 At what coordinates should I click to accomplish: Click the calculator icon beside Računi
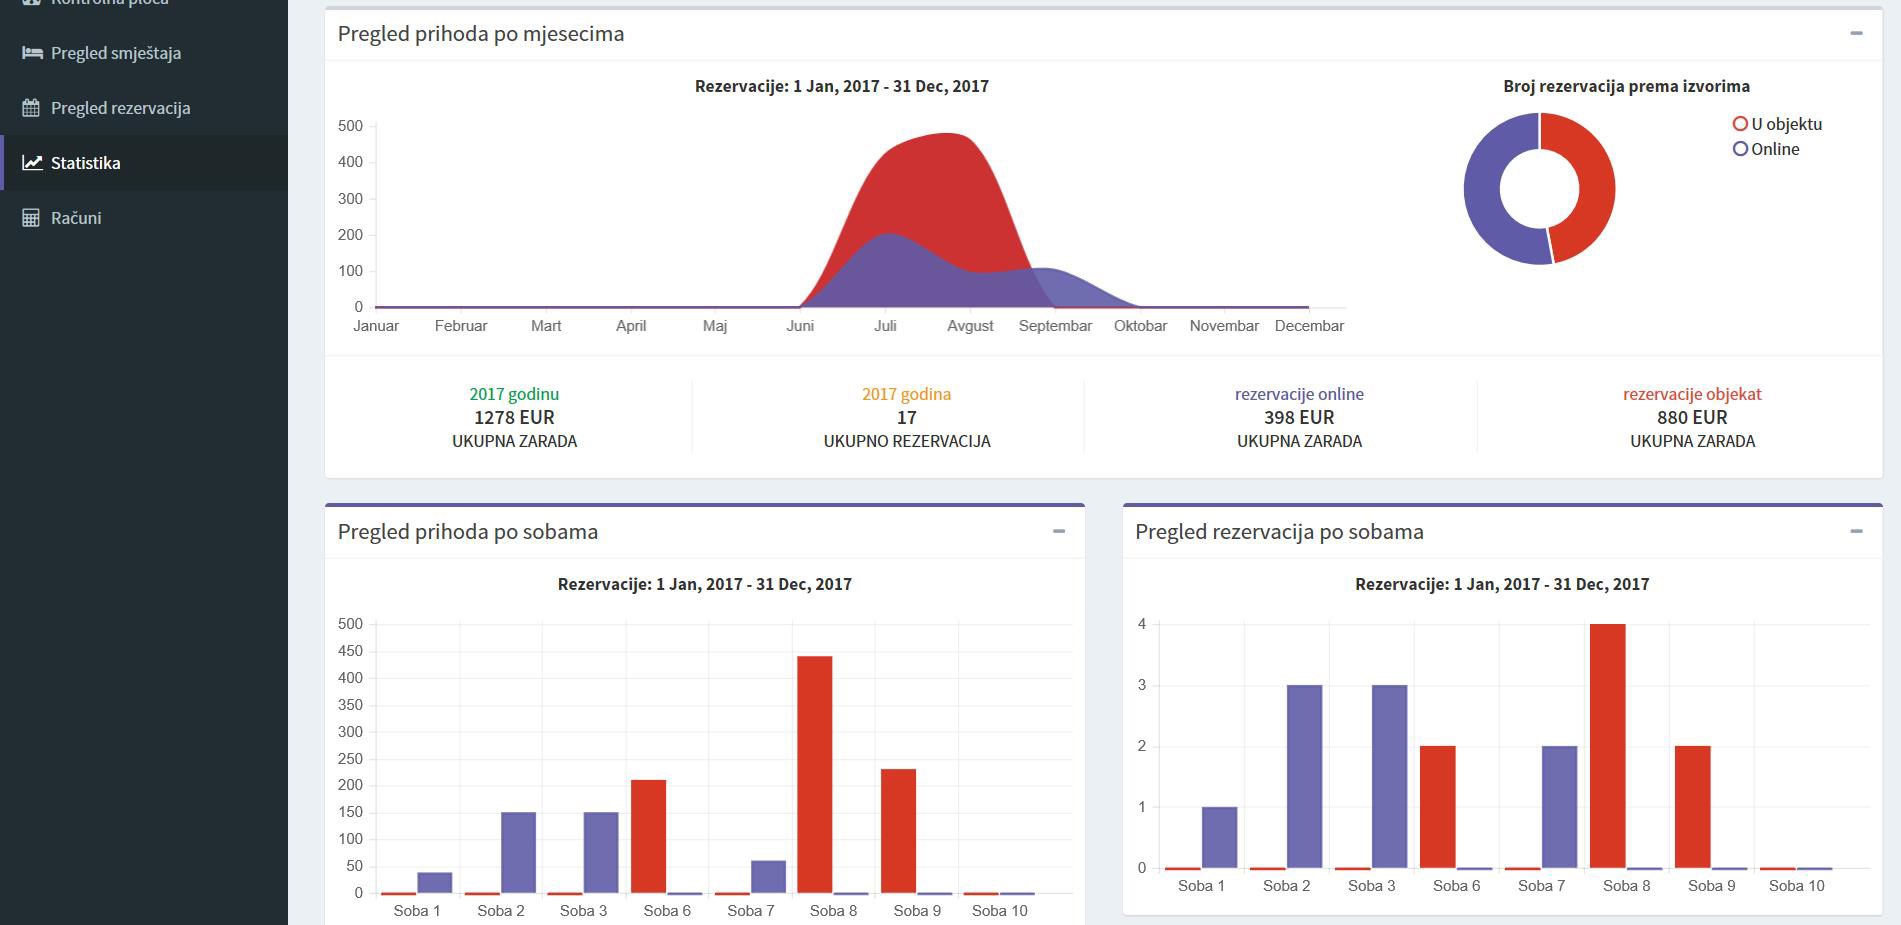[x=31, y=218]
